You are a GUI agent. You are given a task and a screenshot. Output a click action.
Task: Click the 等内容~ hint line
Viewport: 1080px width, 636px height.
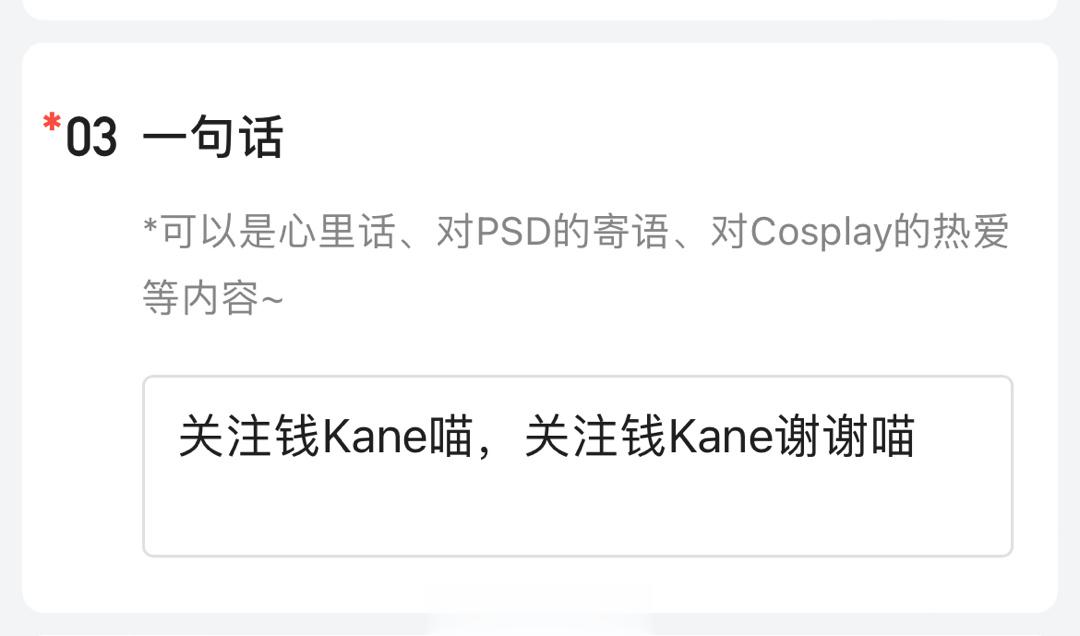pos(213,298)
